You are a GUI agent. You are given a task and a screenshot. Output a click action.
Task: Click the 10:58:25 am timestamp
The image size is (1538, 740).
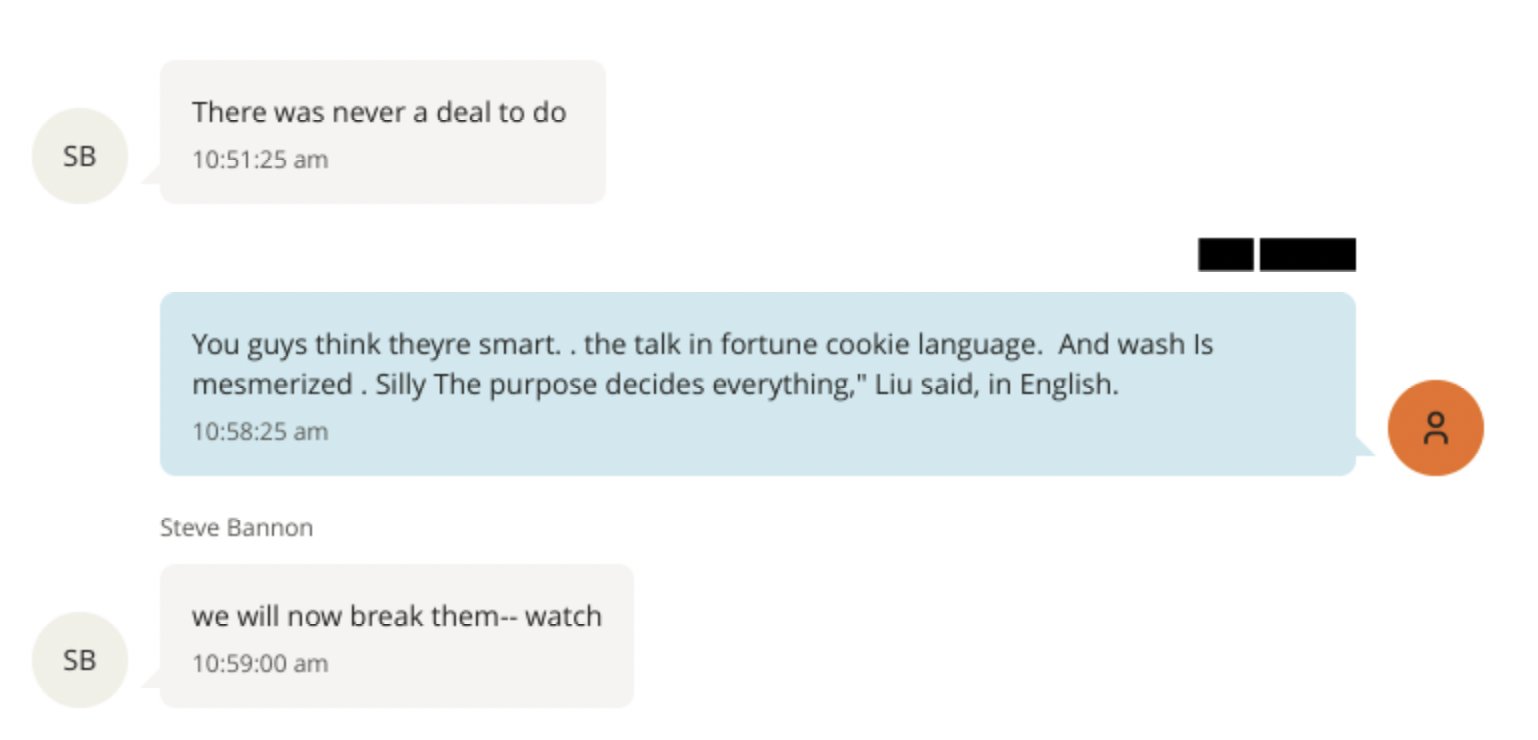[x=260, y=432]
